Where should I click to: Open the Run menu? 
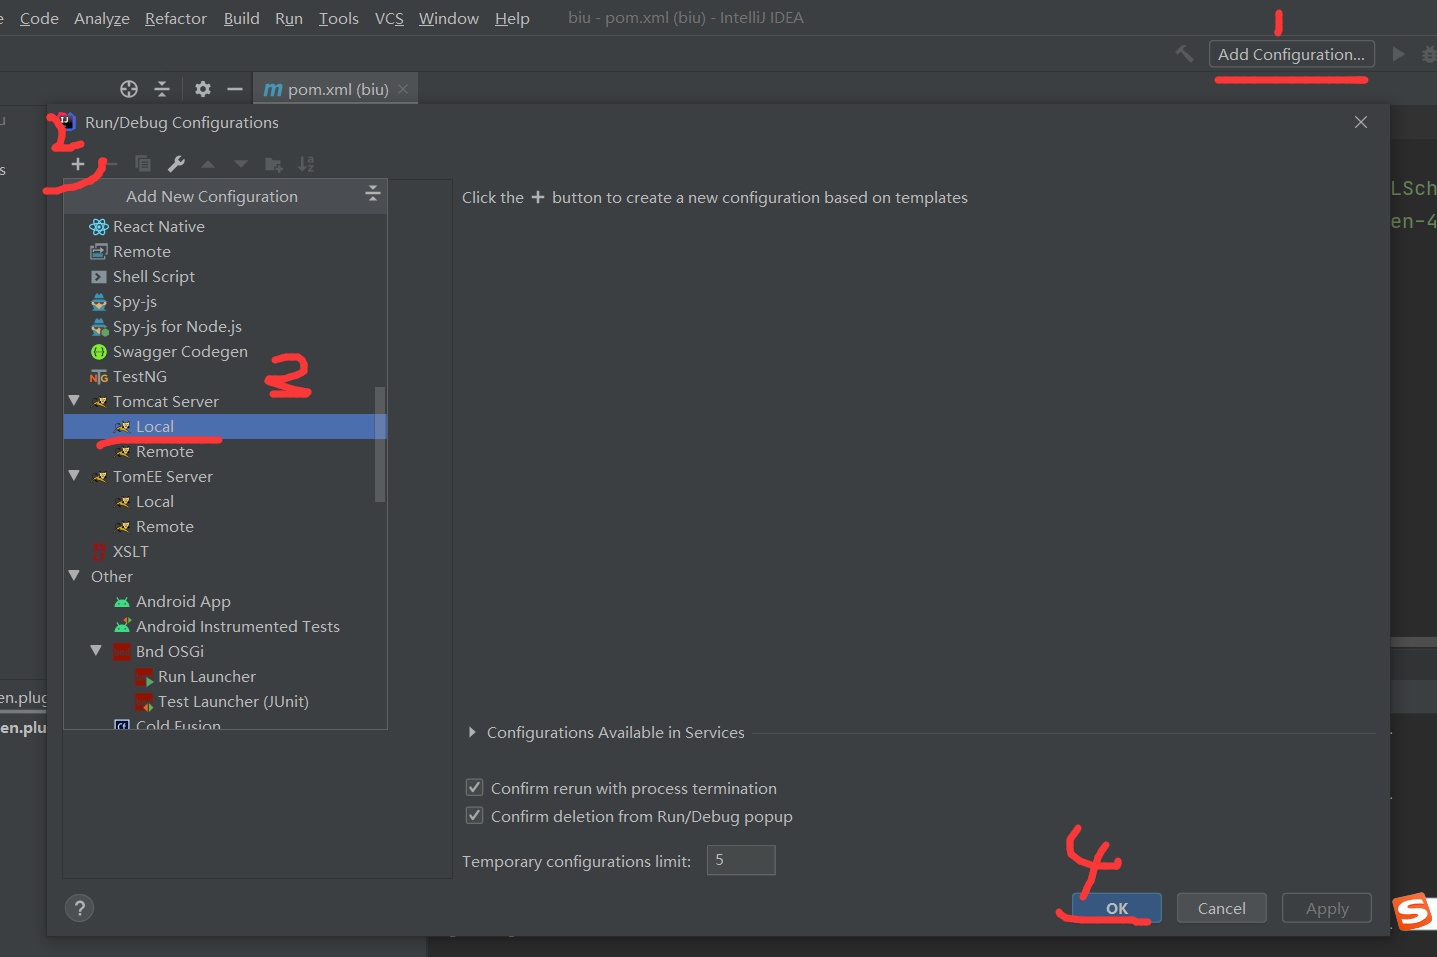click(x=289, y=18)
